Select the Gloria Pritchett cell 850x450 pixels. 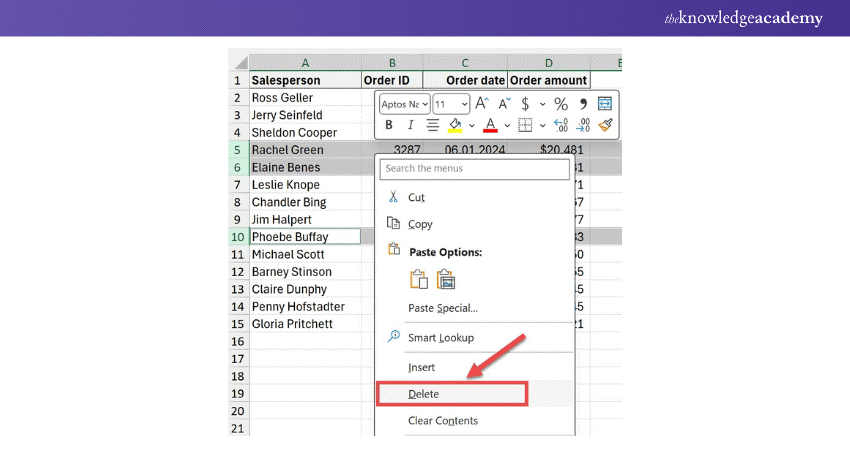305,324
